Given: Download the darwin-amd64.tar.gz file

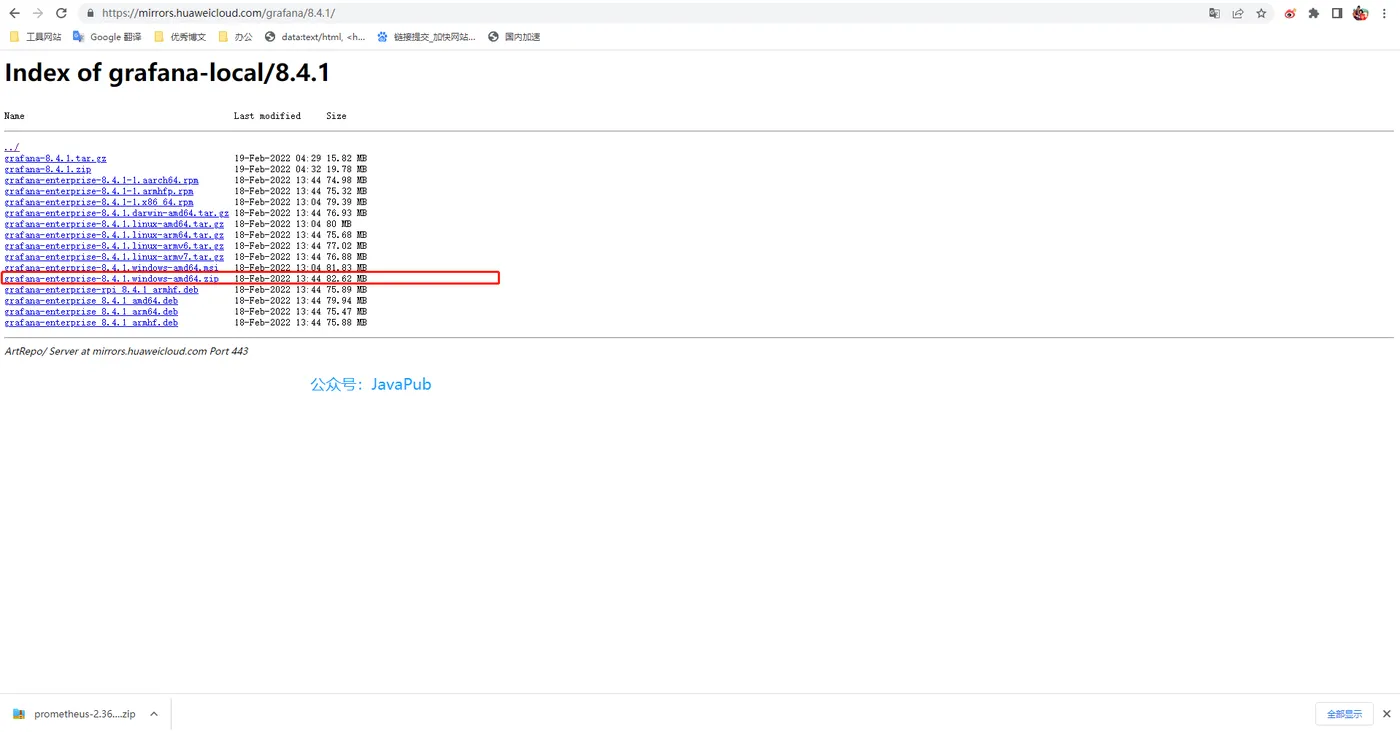Looking at the screenshot, I should point(116,213).
